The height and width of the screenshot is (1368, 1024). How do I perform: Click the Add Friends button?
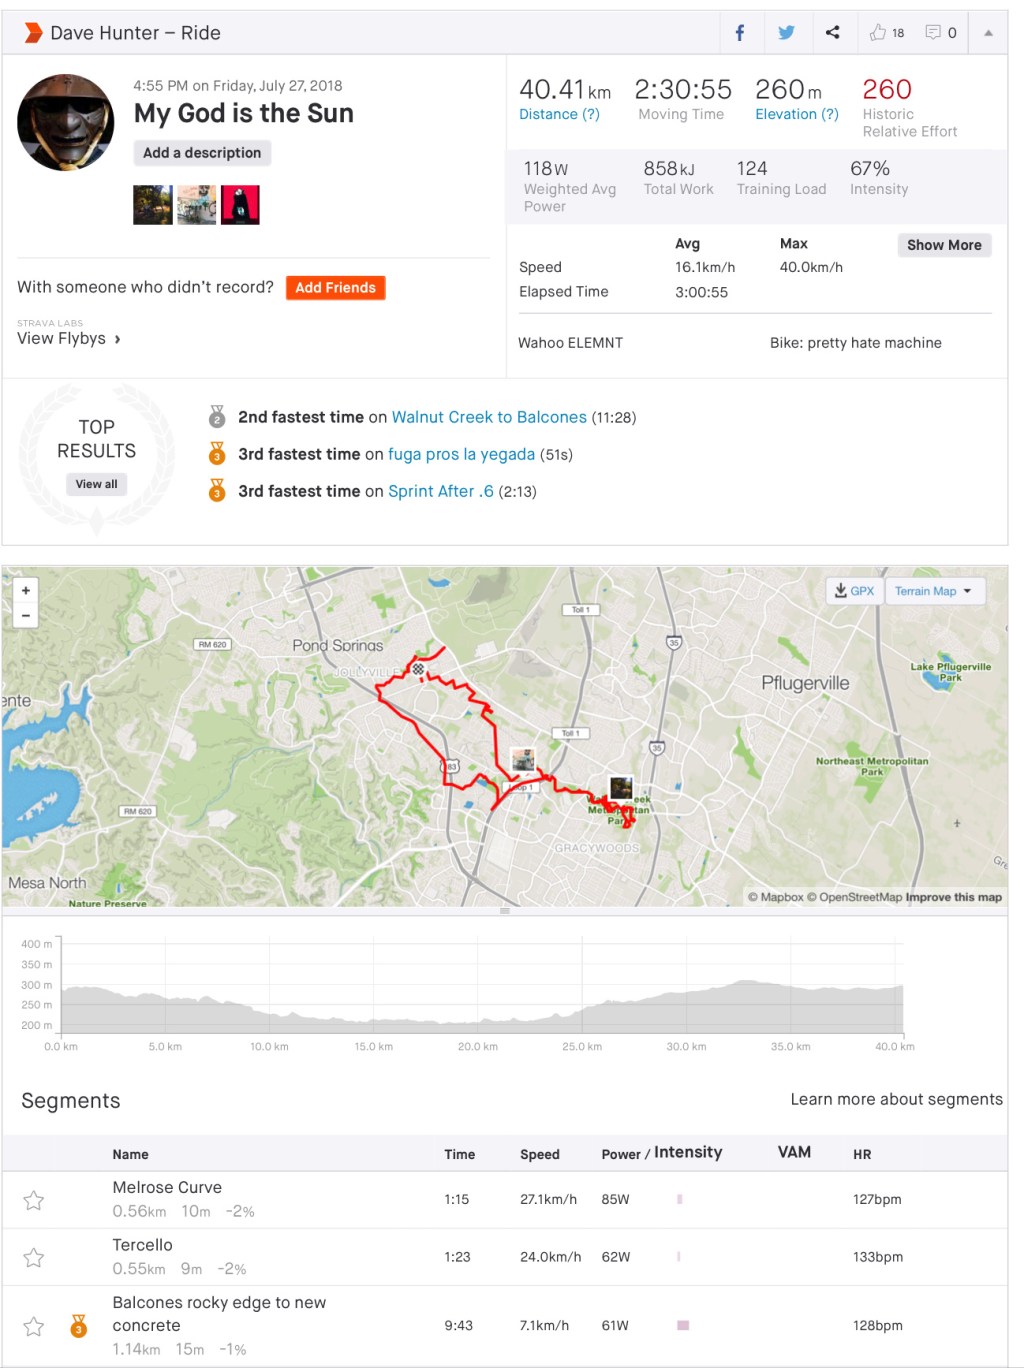[335, 288]
